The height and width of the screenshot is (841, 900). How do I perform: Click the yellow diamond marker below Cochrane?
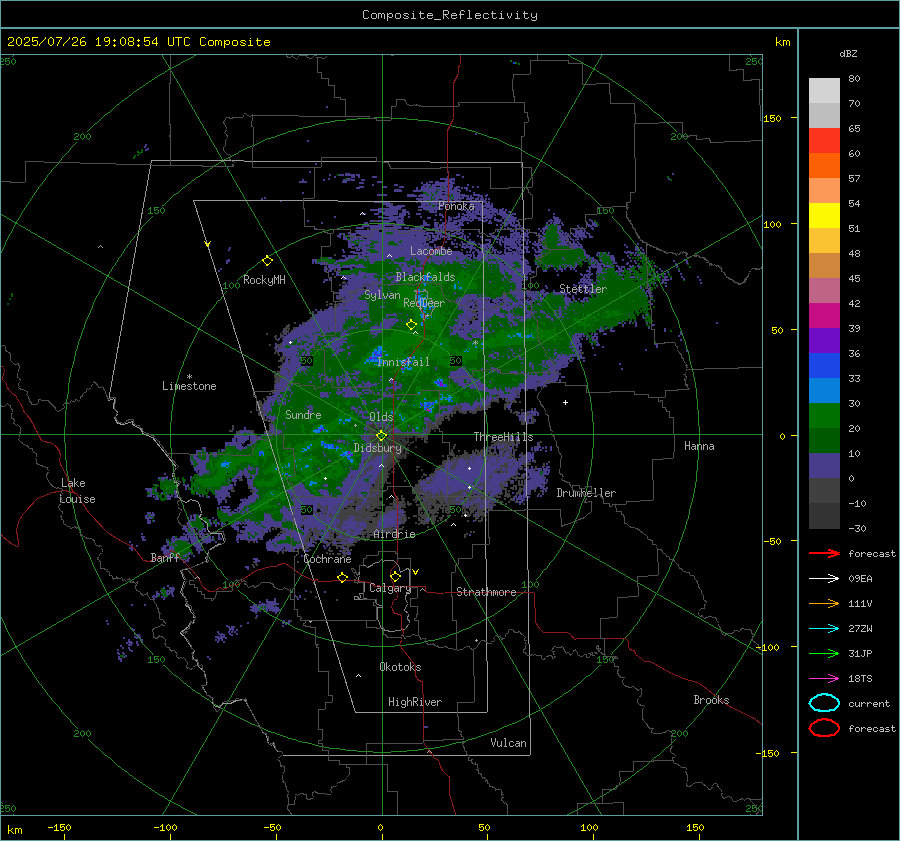point(342,577)
